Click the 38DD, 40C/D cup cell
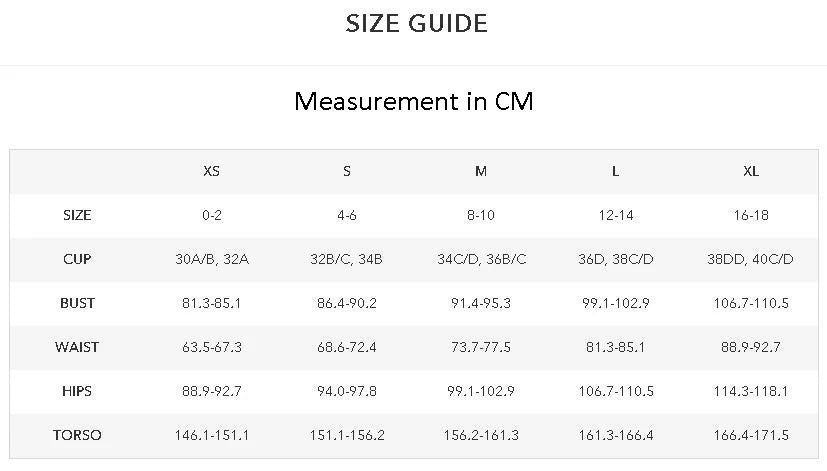This screenshot has height=471, width=827. (x=750, y=259)
